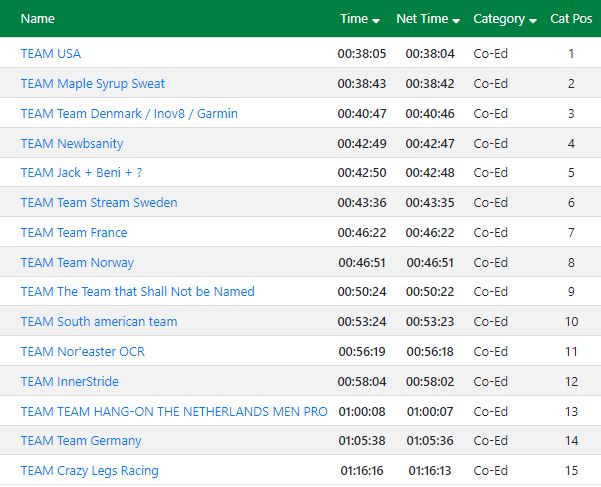Sort by Net Time dropdown arrow
Image resolution: width=601 pixels, height=487 pixels.
pos(456,21)
